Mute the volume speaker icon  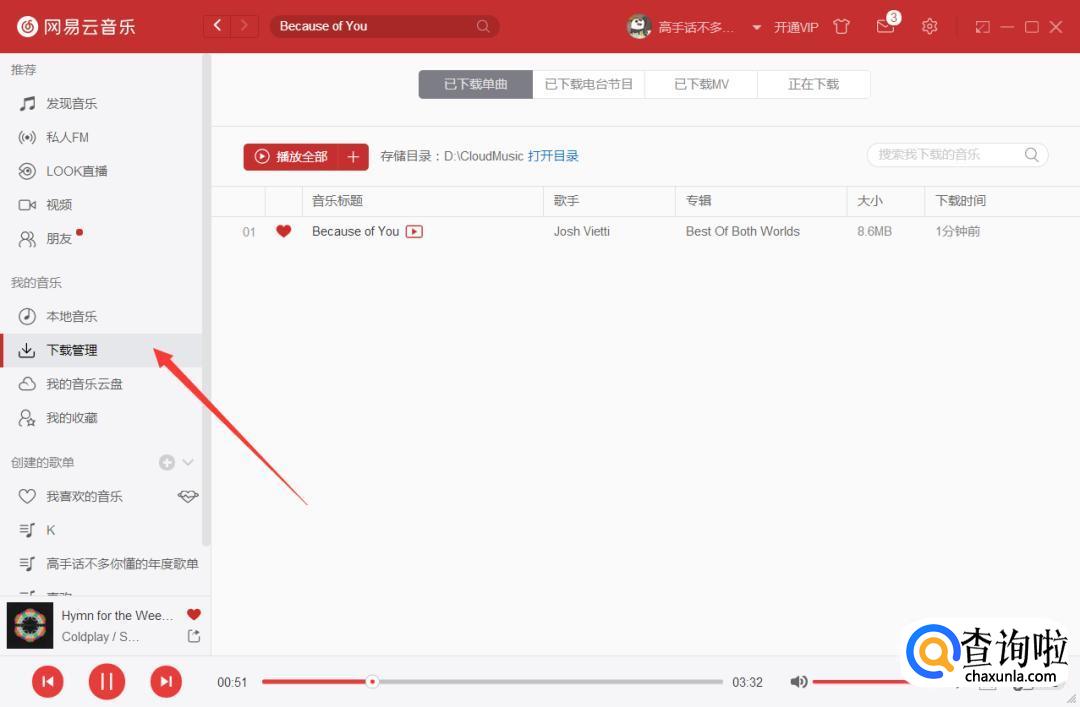coord(798,682)
